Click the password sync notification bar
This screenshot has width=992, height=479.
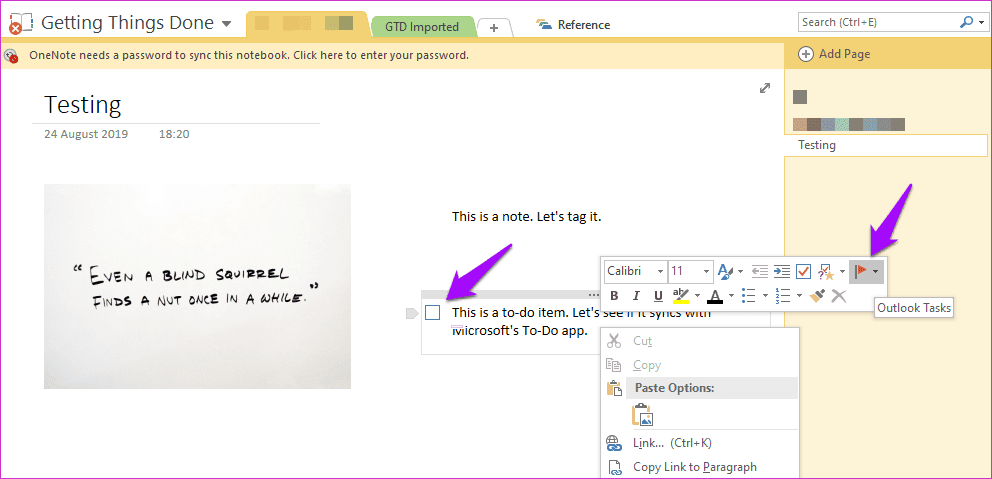pos(392,55)
